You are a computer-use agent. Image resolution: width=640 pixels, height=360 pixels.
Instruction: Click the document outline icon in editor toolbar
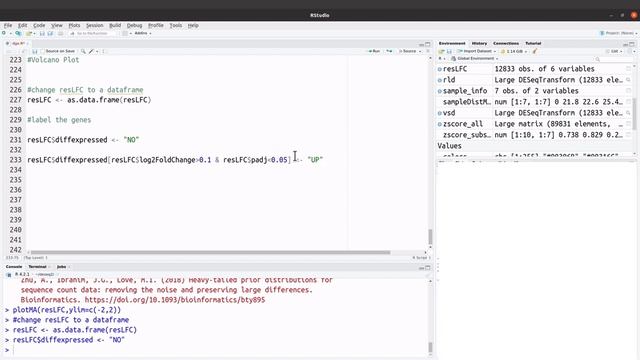tap(428, 51)
